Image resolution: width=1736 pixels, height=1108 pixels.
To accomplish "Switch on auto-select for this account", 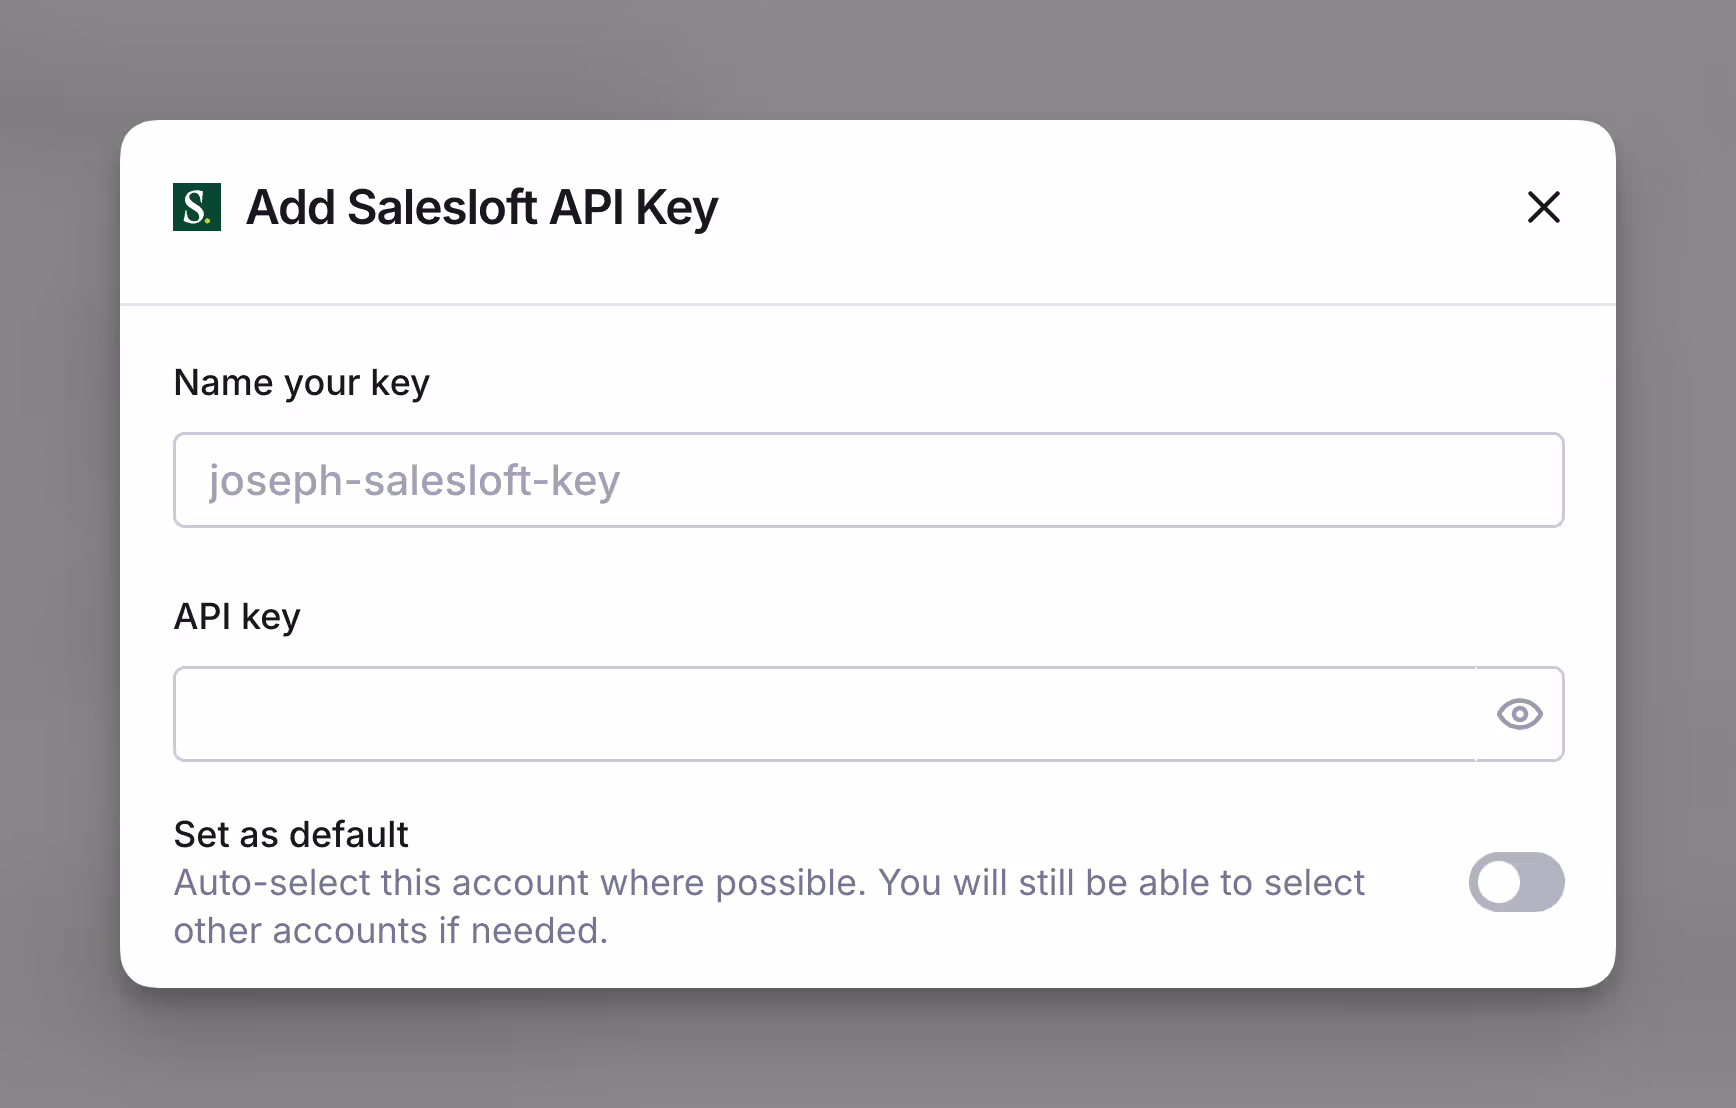I will [x=1516, y=882].
